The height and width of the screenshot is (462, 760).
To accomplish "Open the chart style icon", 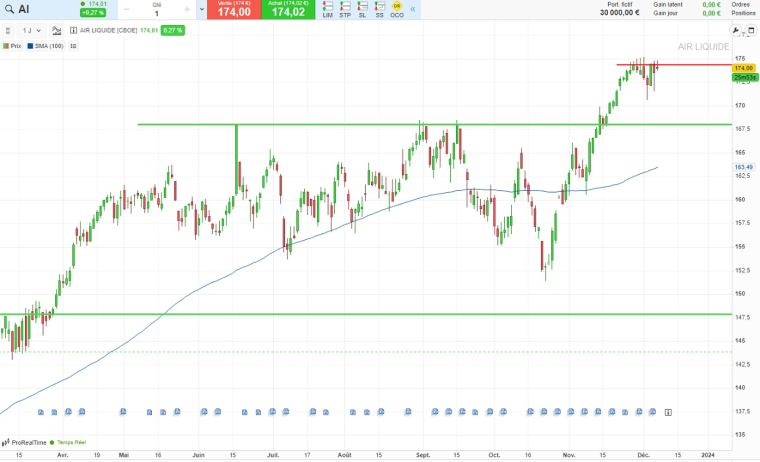I will pyautogui.click(x=57, y=31).
